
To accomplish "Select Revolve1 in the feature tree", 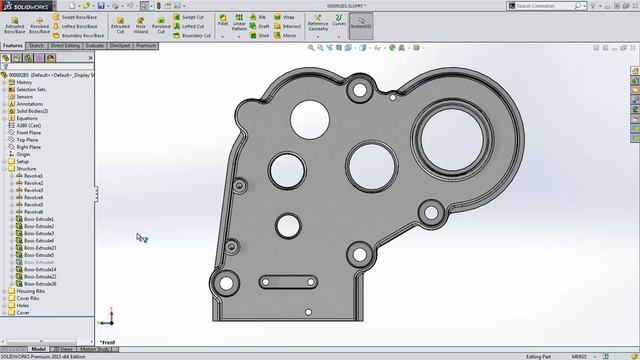I will point(29,176).
